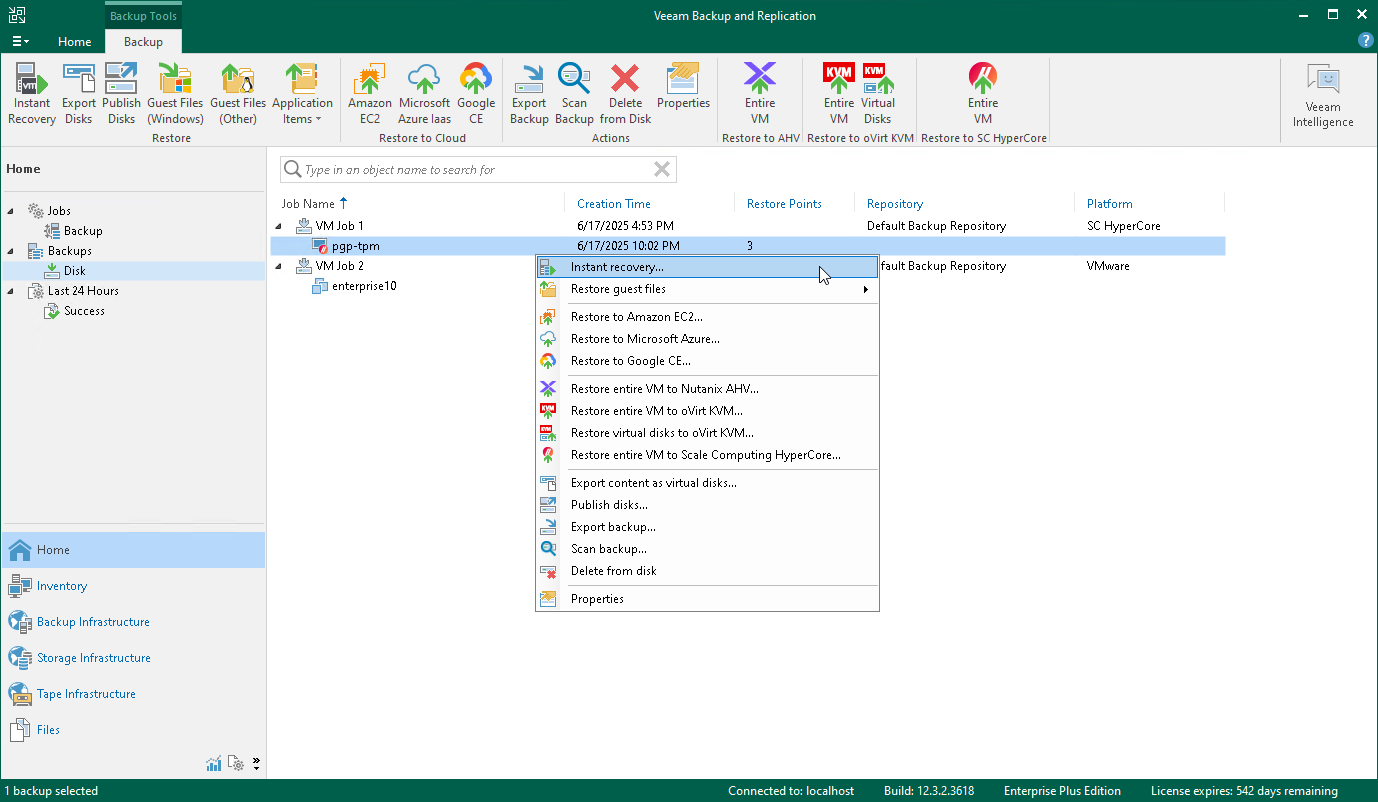Image resolution: width=1378 pixels, height=802 pixels.
Task: Choose Export backup from context menu
Action: pyautogui.click(x=707, y=527)
